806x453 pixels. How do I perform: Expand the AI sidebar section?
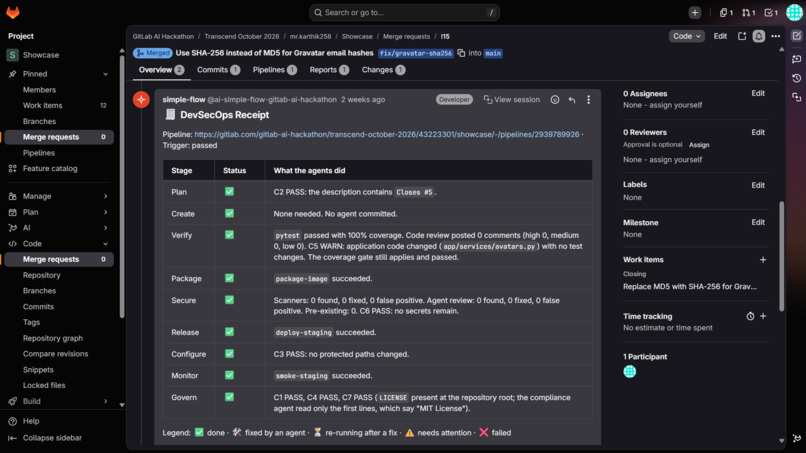click(105, 228)
